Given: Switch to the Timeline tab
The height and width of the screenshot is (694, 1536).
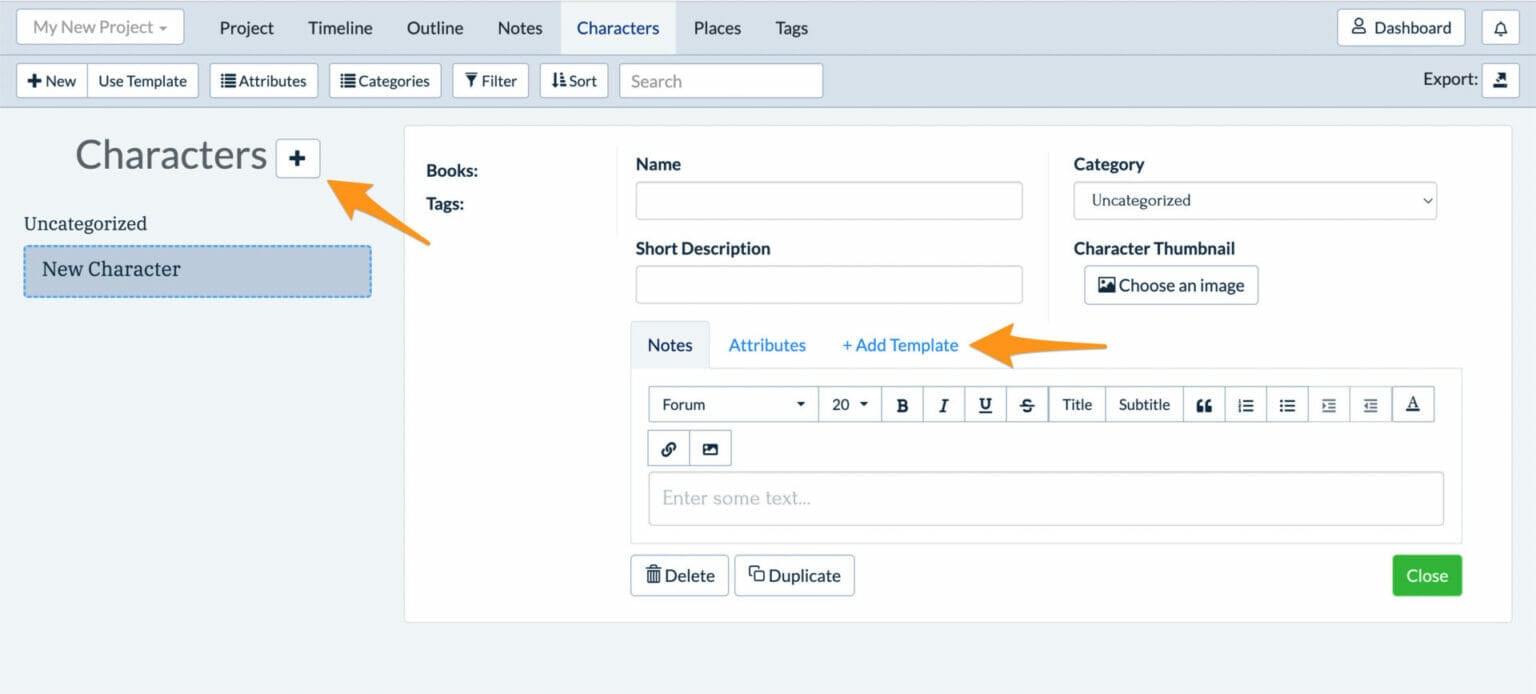Looking at the screenshot, I should (x=340, y=28).
